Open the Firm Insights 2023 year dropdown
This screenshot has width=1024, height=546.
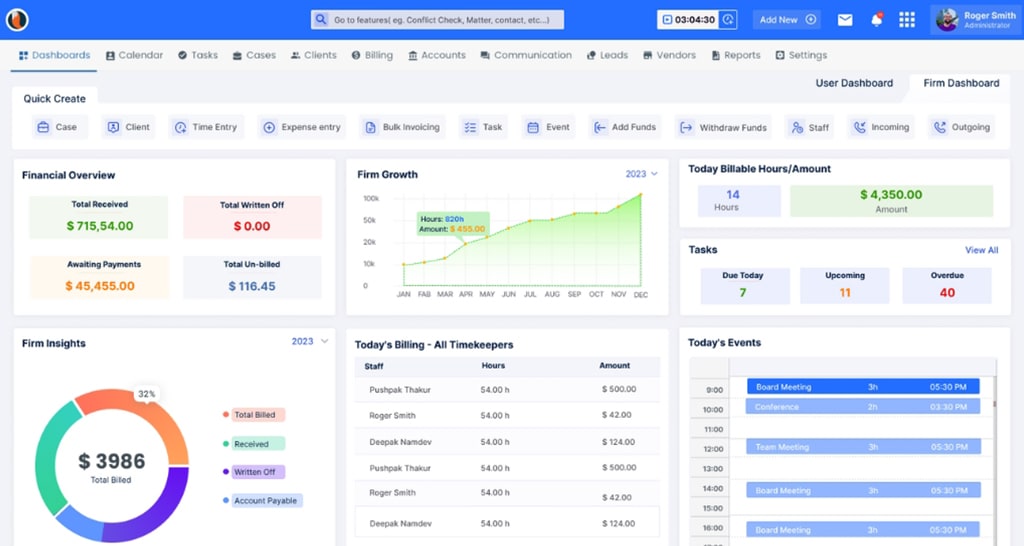coord(309,342)
